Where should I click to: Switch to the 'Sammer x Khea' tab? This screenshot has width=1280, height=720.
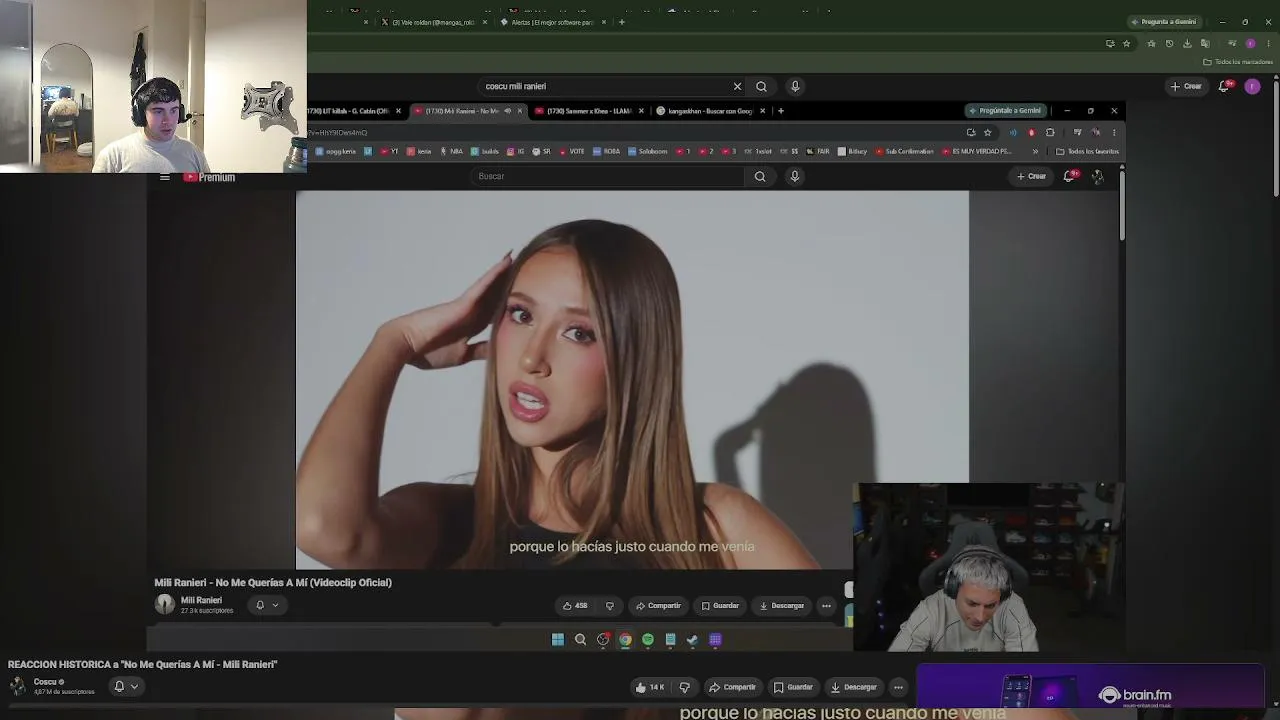588,111
